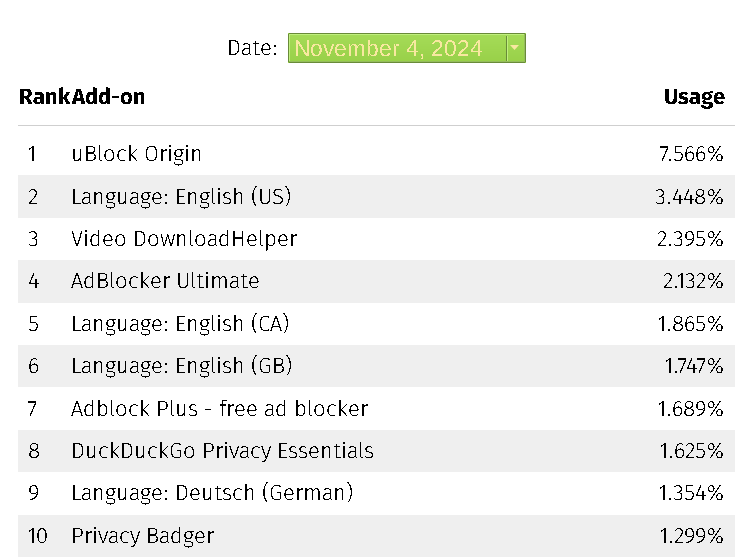Select the uBlock Origin add-on

136,154
